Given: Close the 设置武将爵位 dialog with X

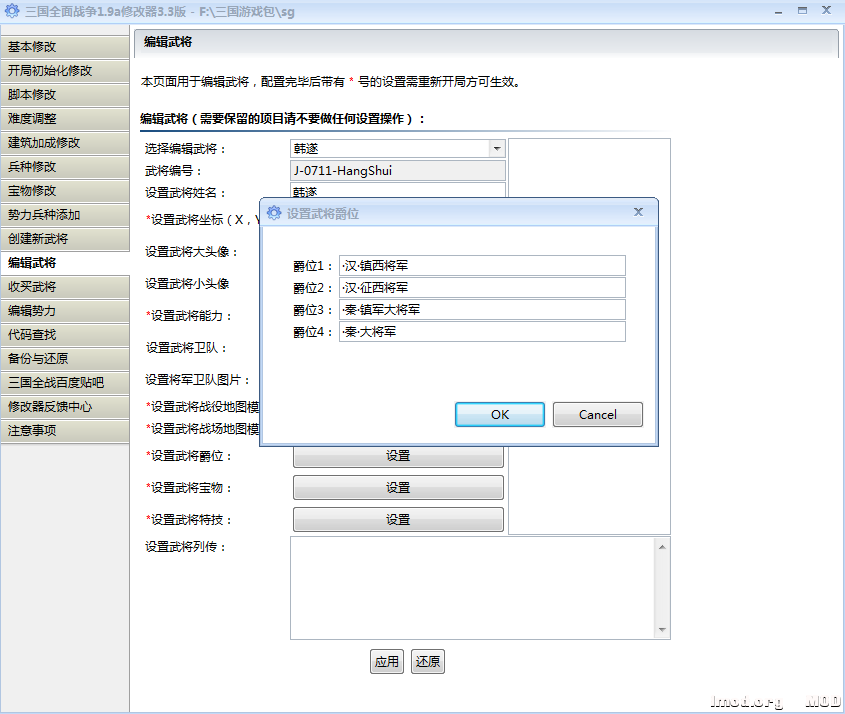Looking at the screenshot, I should click(x=638, y=212).
